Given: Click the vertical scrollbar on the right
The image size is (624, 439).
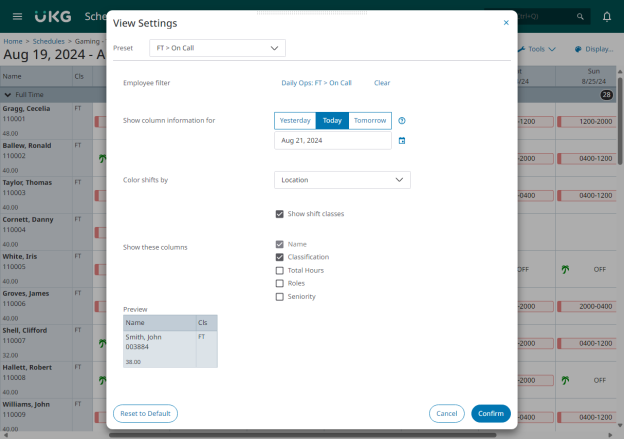Looking at the screenshot, I should pos(620,121).
